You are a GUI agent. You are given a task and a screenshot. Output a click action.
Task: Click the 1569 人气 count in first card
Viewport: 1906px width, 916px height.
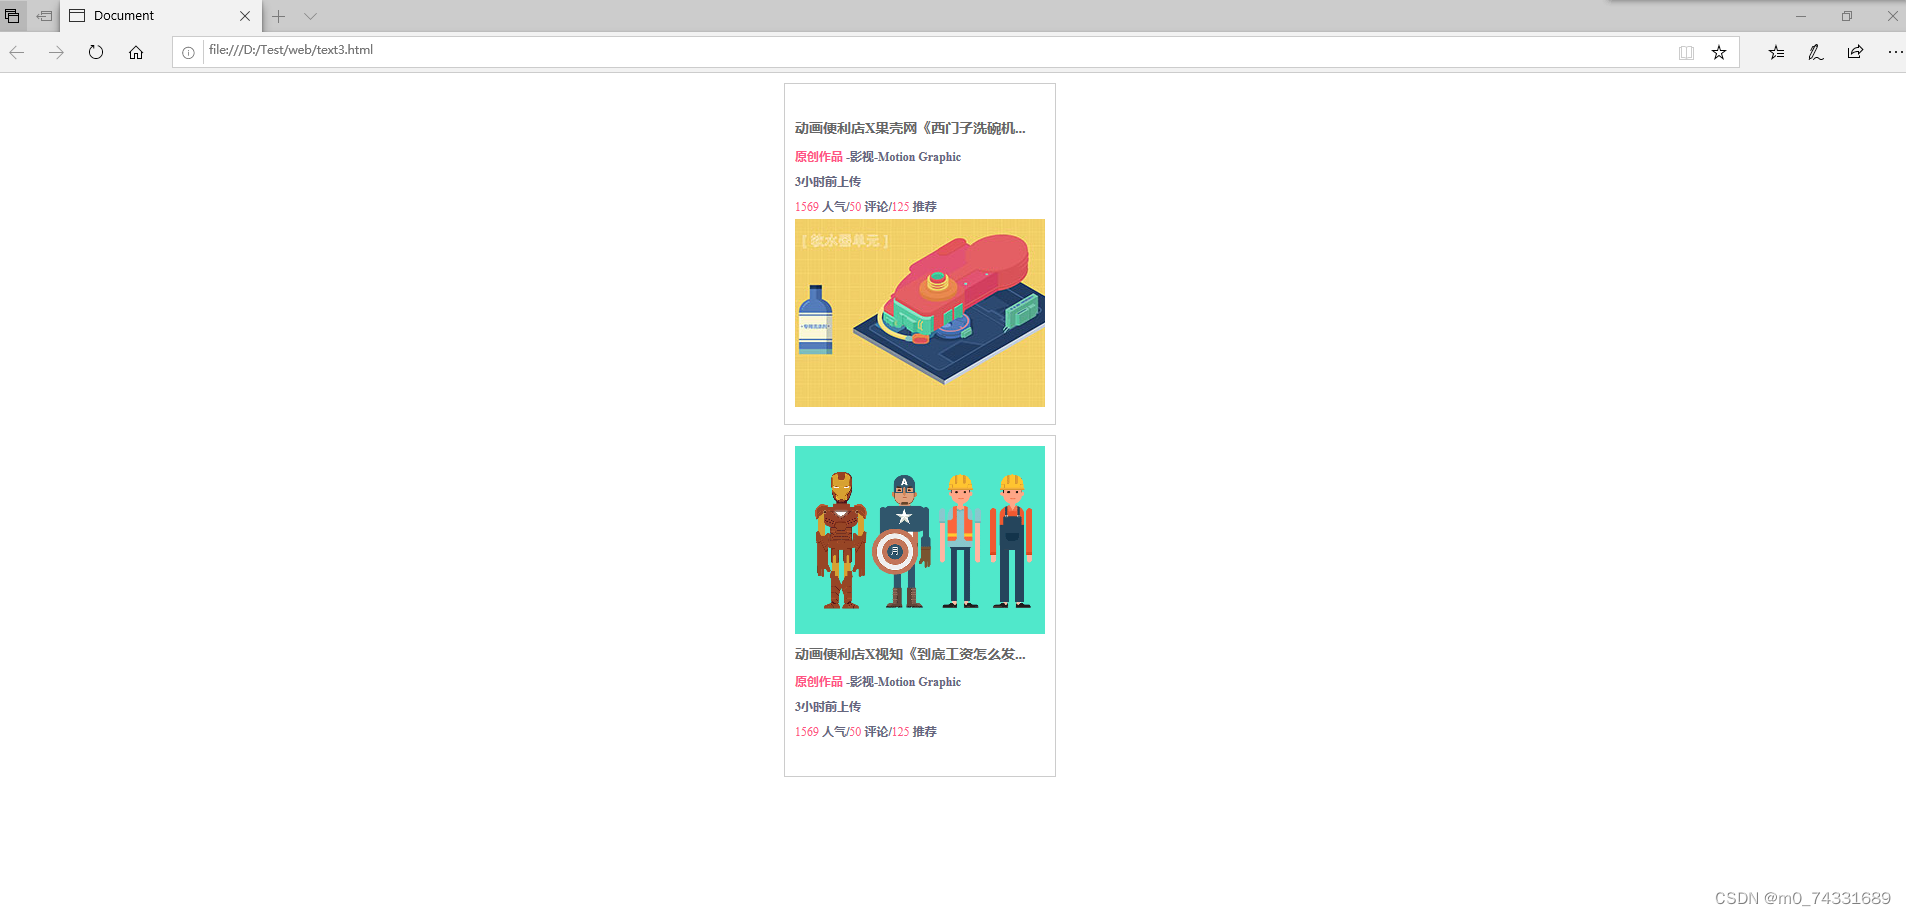820,207
